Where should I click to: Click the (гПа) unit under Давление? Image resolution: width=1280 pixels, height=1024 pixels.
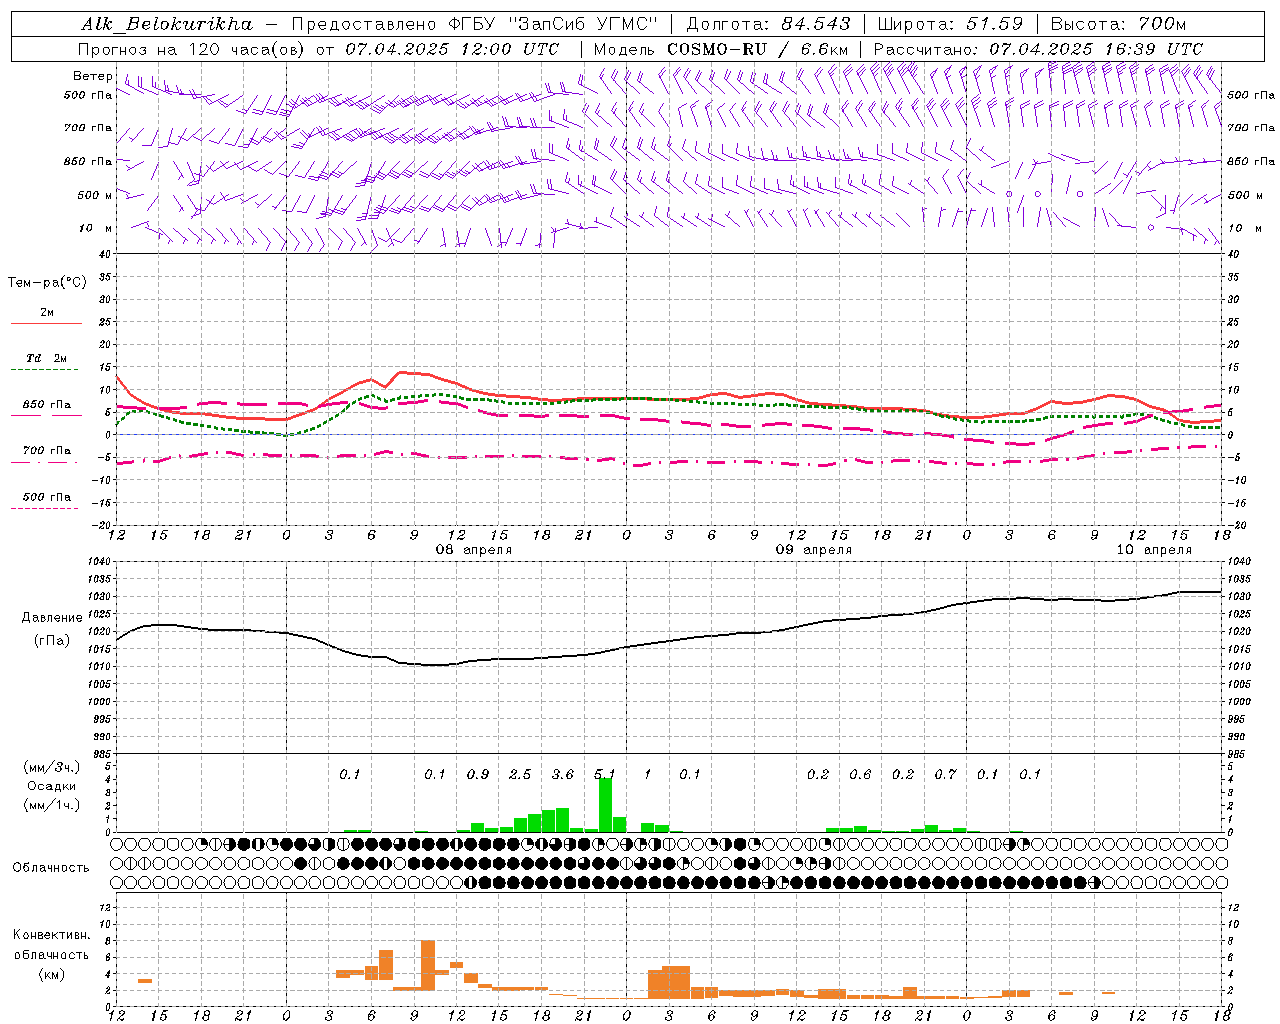52,640
